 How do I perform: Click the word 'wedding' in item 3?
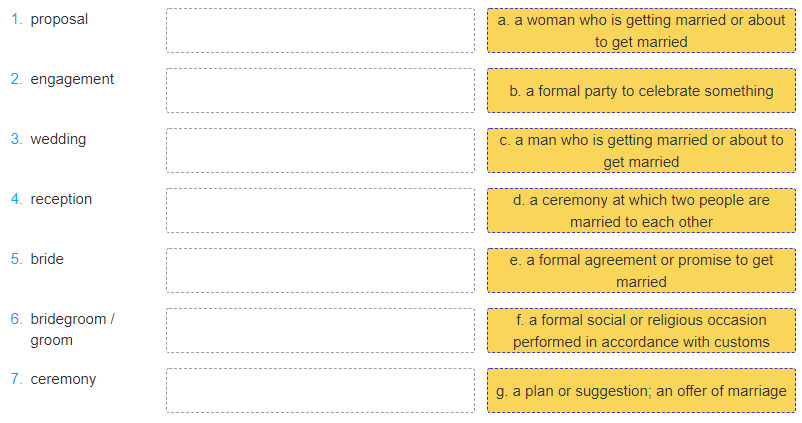coord(58,139)
